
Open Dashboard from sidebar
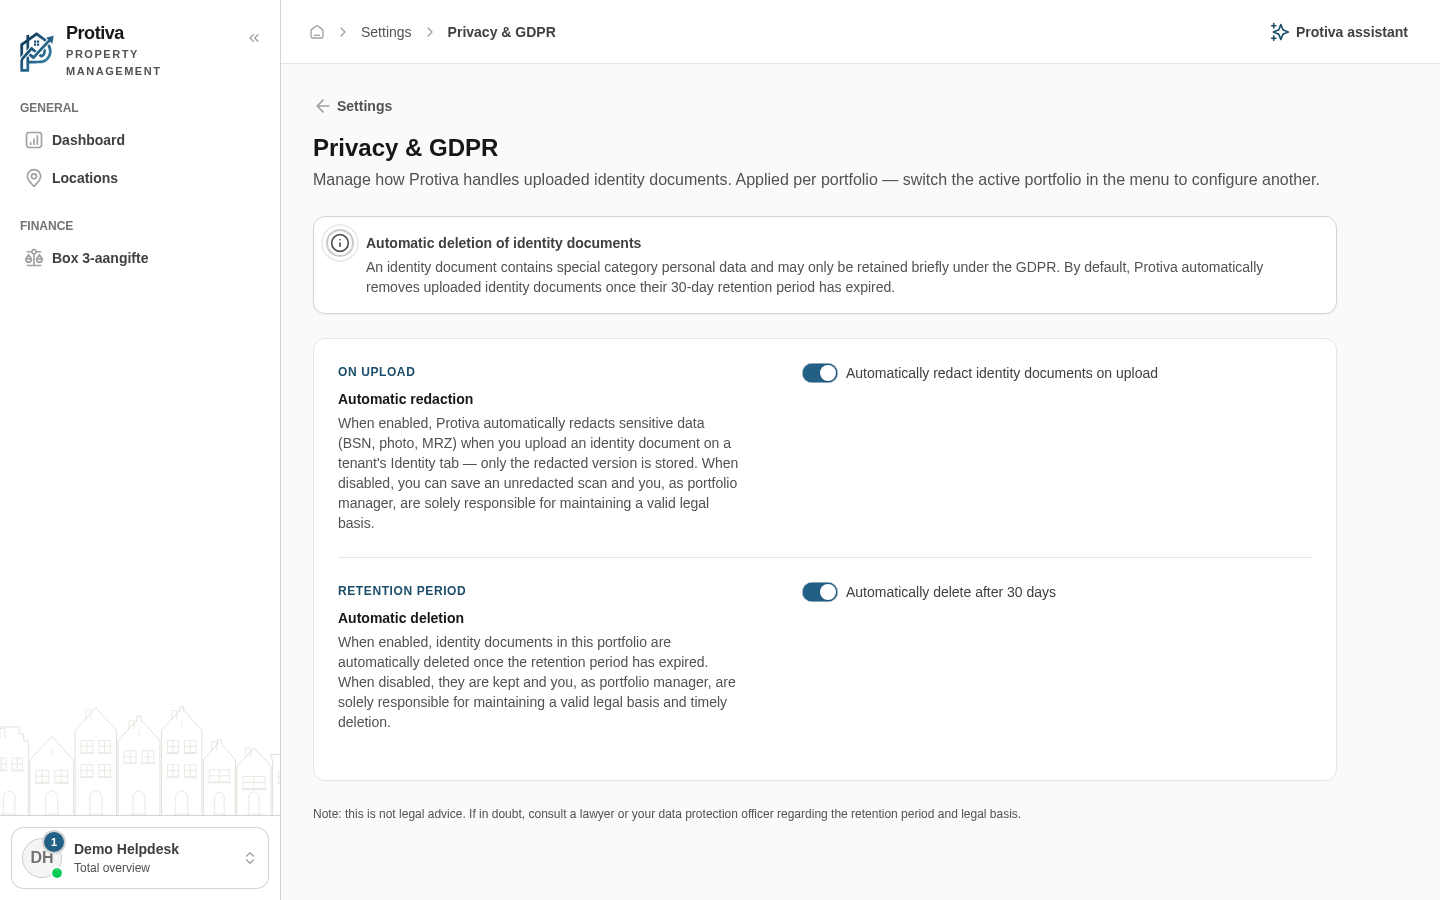(x=140, y=140)
